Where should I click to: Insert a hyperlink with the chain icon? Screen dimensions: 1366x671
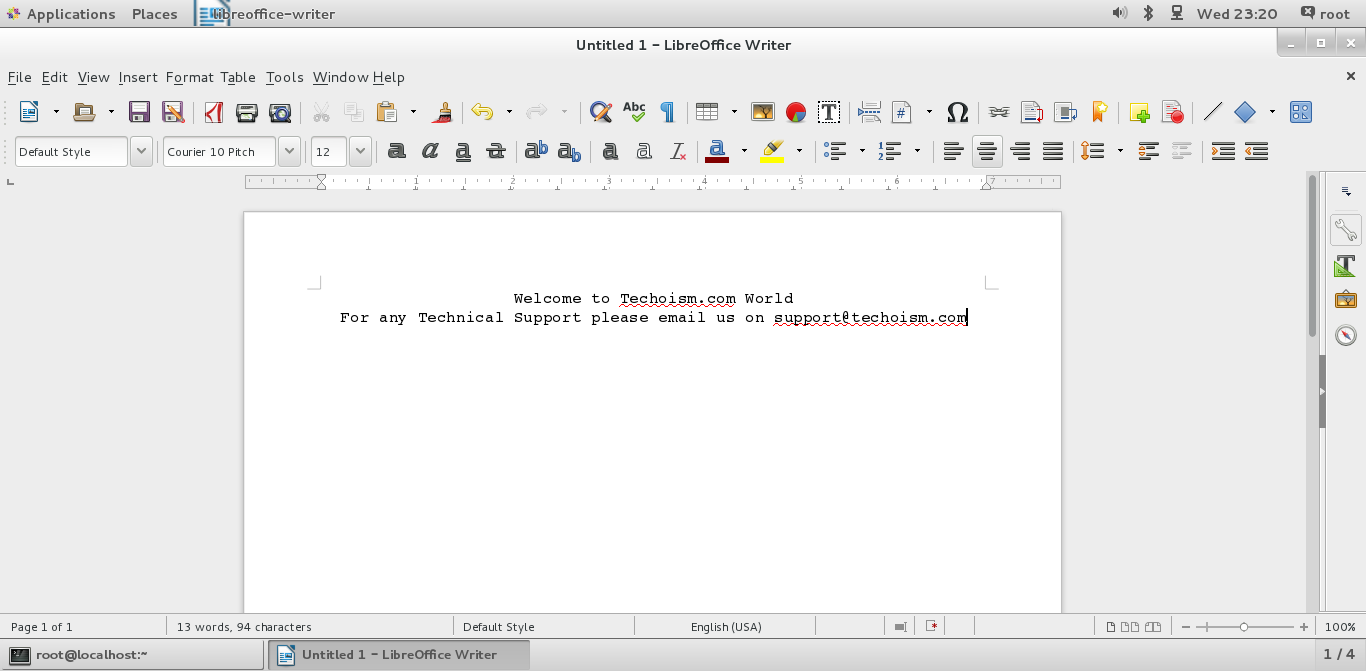click(x=998, y=112)
